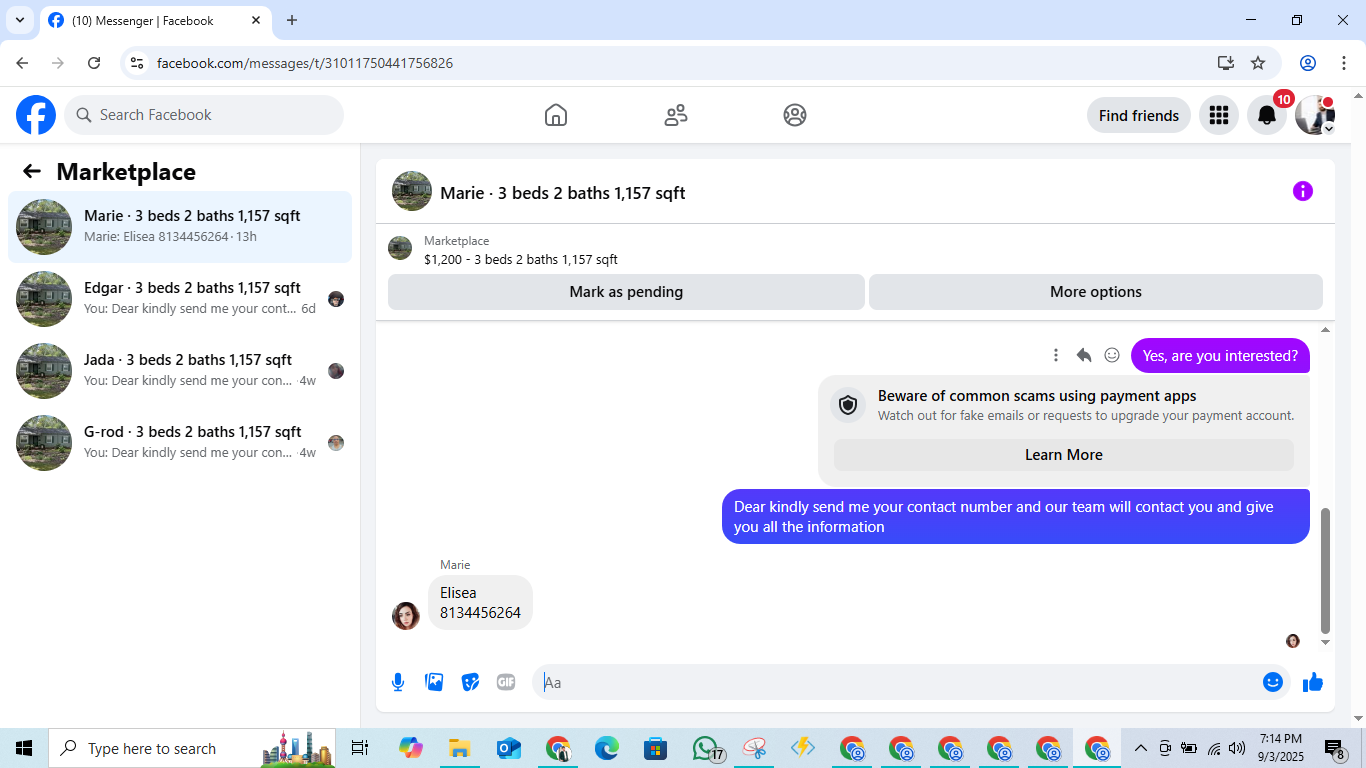Open the Groups icon in top navigation
This screenshot has height=768, width=1366.
click(795, 115)
